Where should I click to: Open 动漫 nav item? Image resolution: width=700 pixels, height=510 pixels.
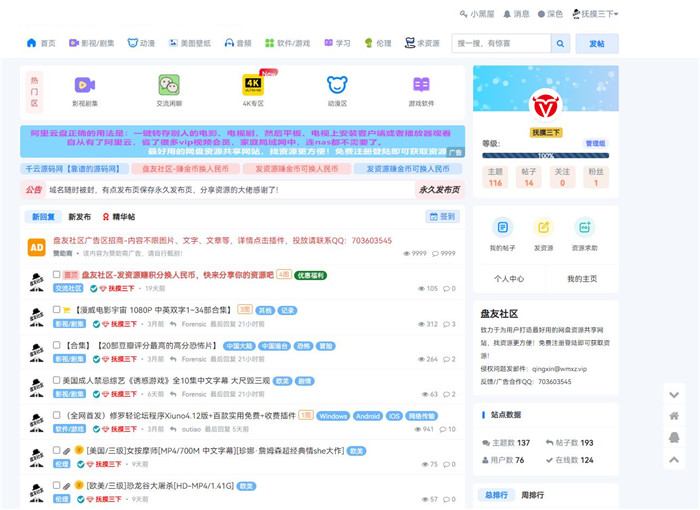[x=141, y=43]
